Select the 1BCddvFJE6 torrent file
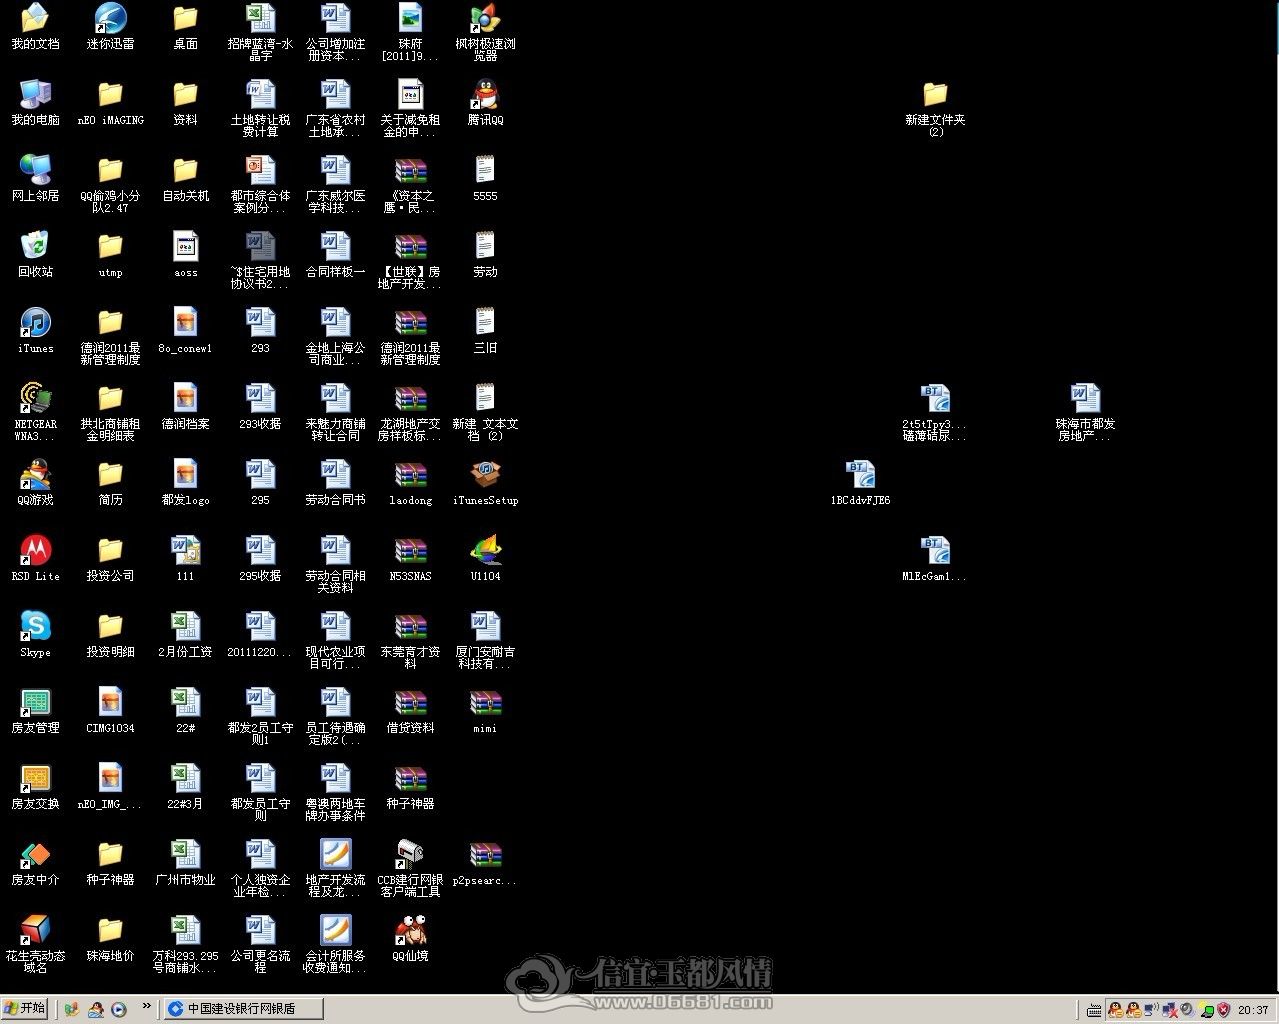 point(860,482)
